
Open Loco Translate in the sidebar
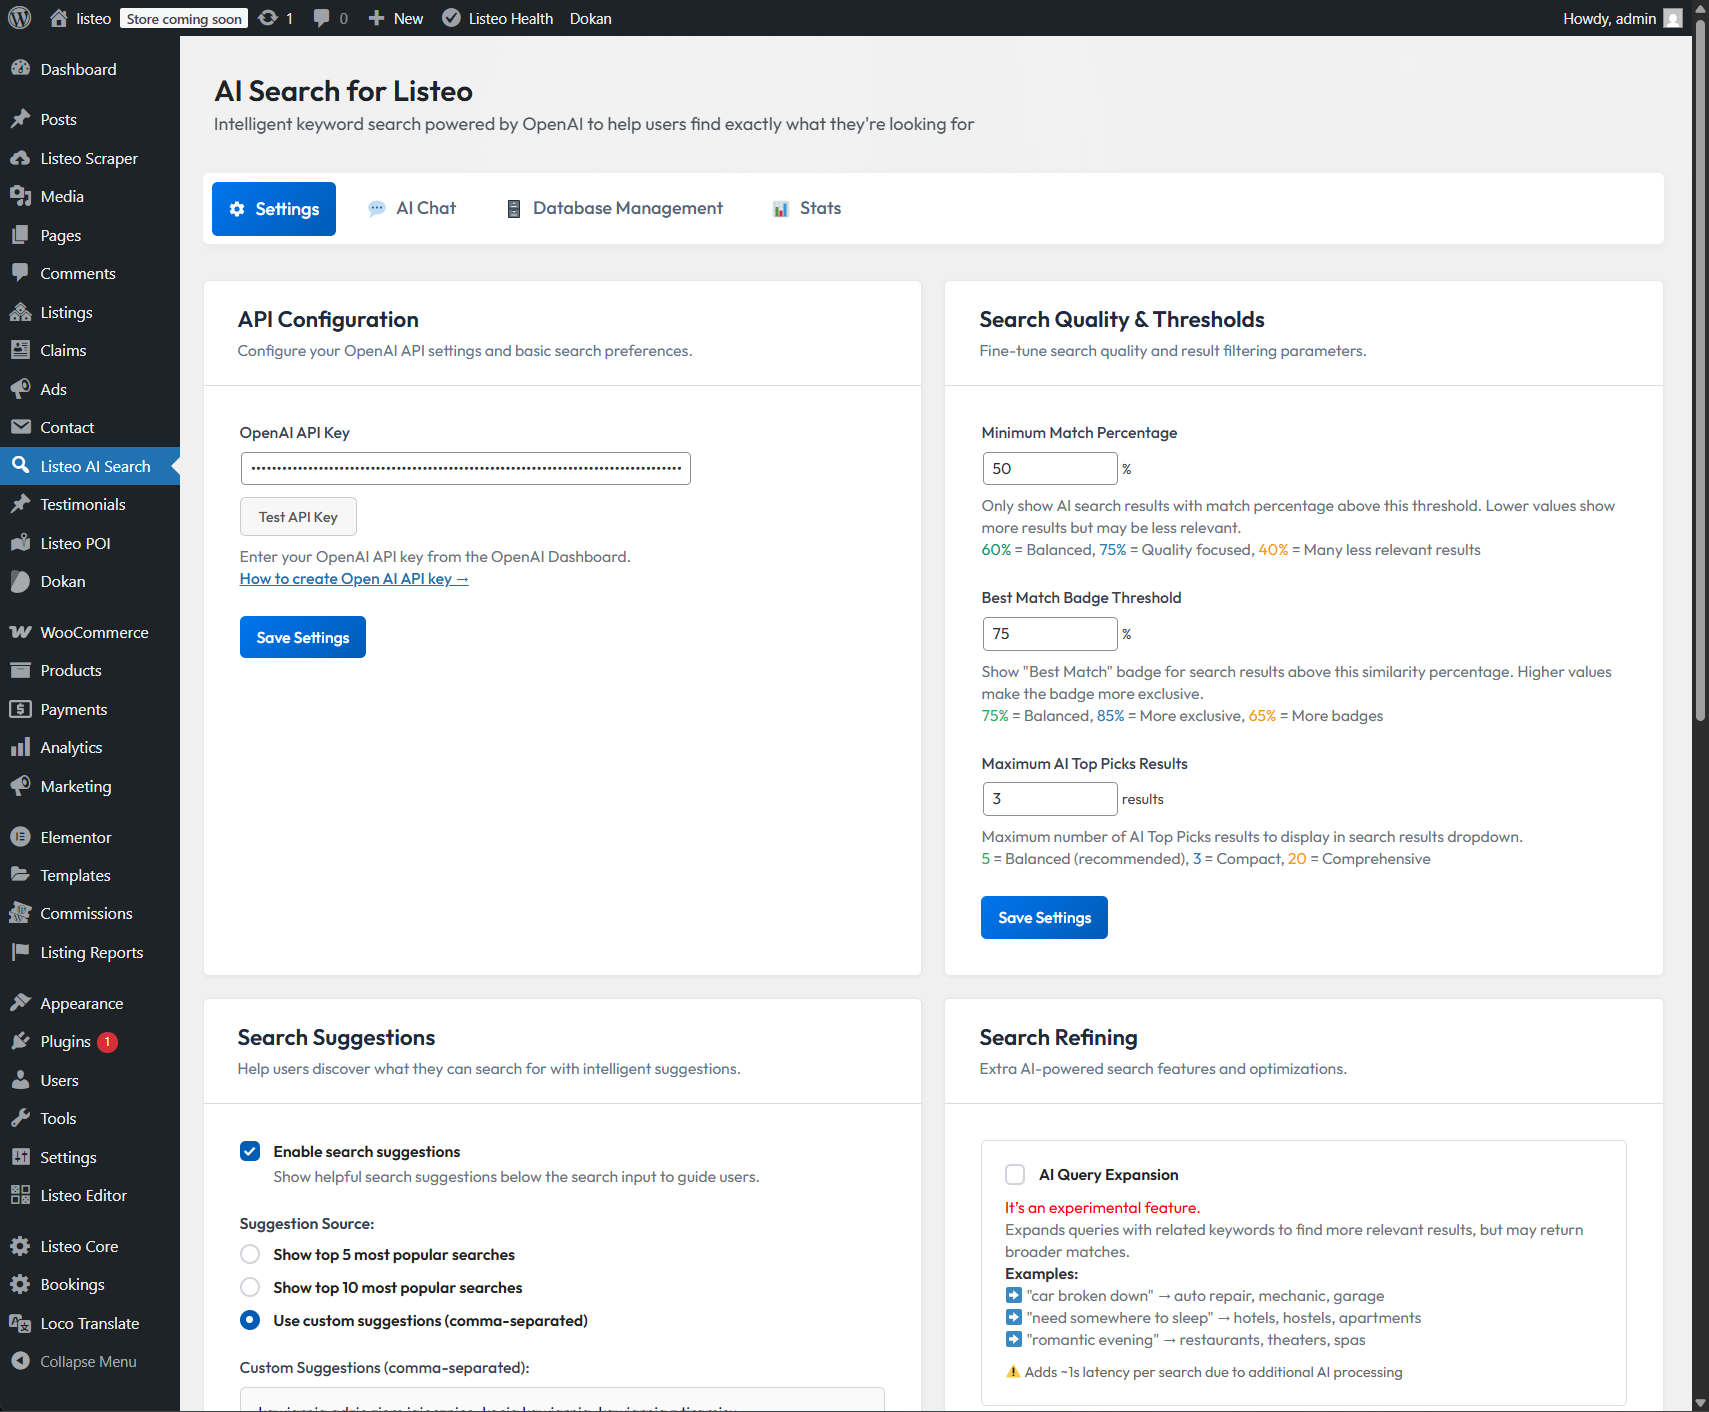[89, 1323]
